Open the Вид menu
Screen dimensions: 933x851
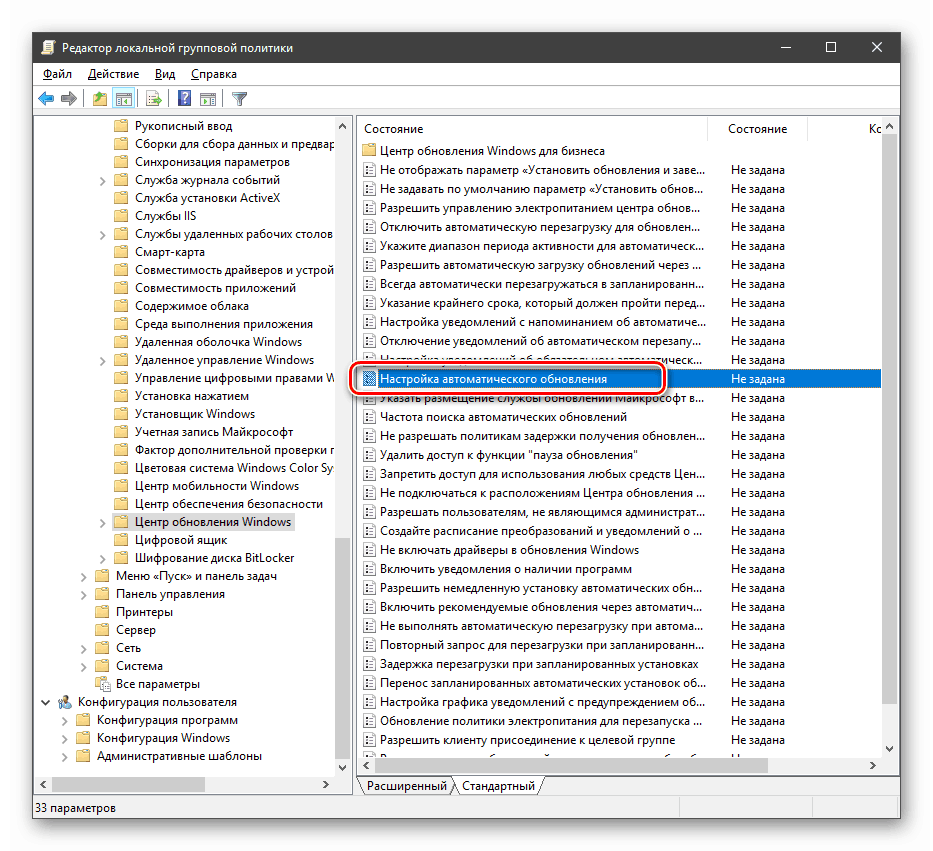(x=165, y=74)
